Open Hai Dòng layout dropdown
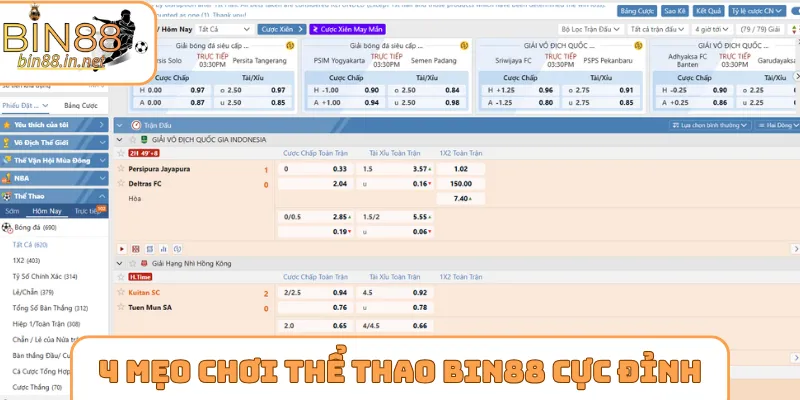800x400 pixels. click(x=777, y=125)
